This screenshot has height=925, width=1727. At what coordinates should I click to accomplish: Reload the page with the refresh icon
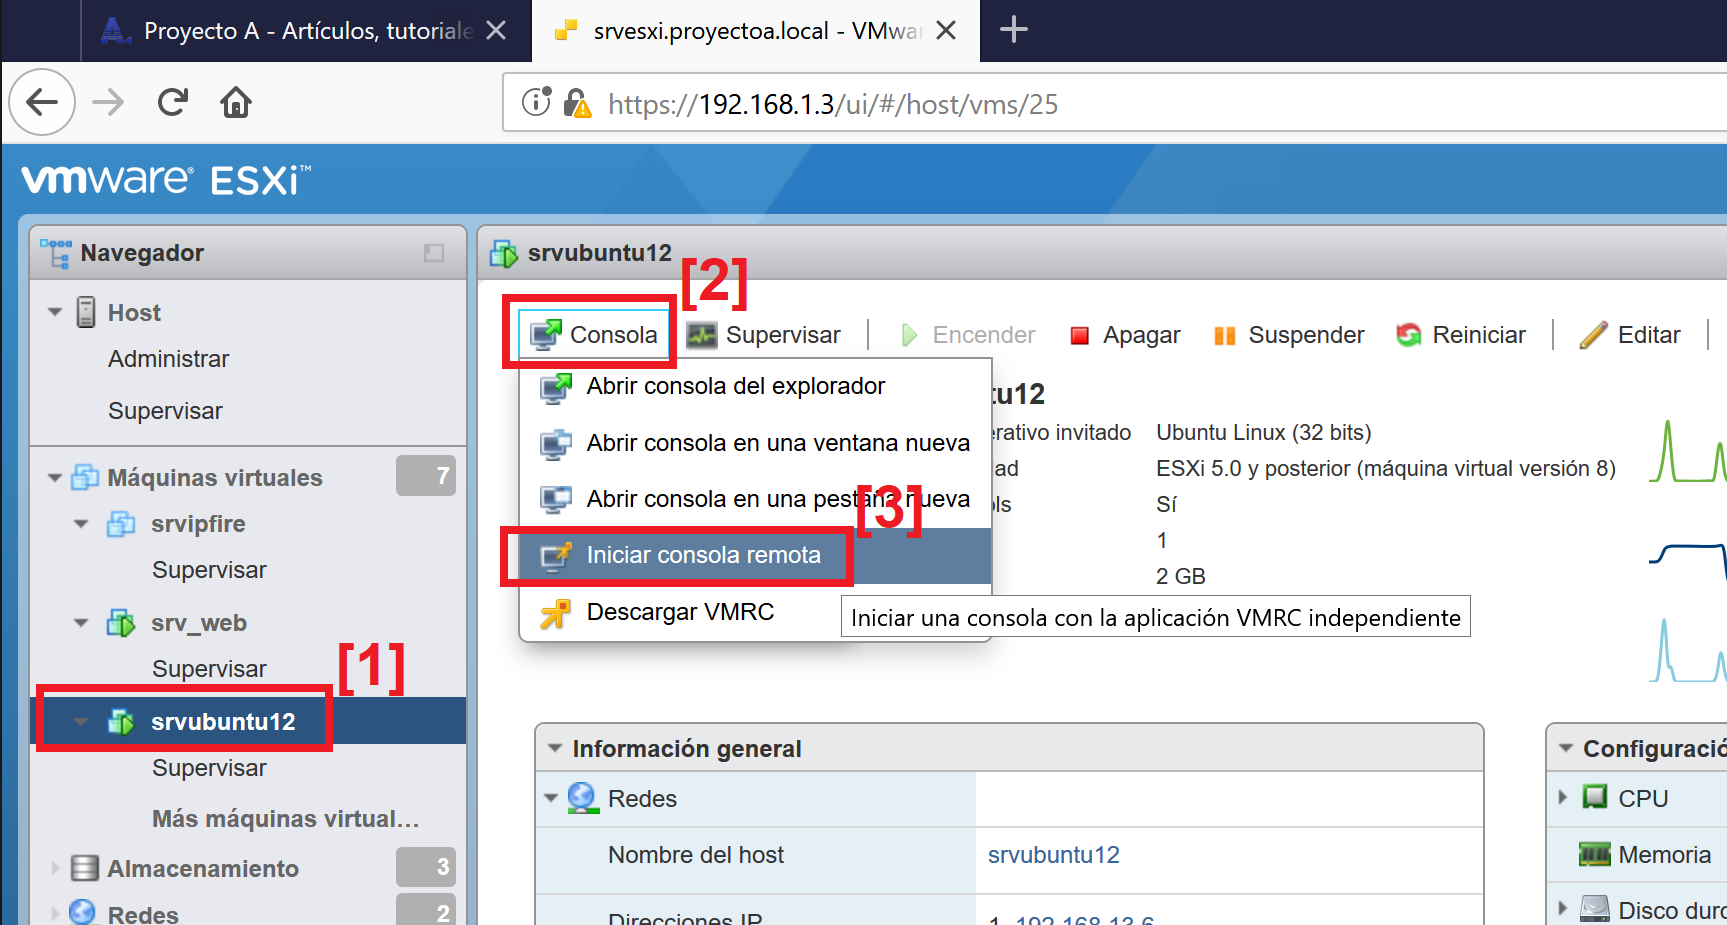tap(173, 102)
